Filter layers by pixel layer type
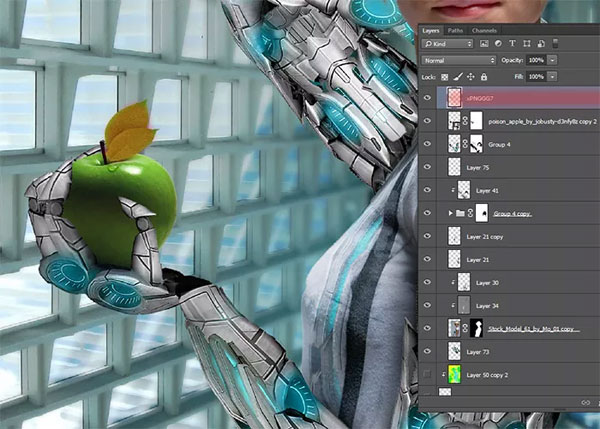600x429 pixels. pyautogui.click(x=484, y=44)
